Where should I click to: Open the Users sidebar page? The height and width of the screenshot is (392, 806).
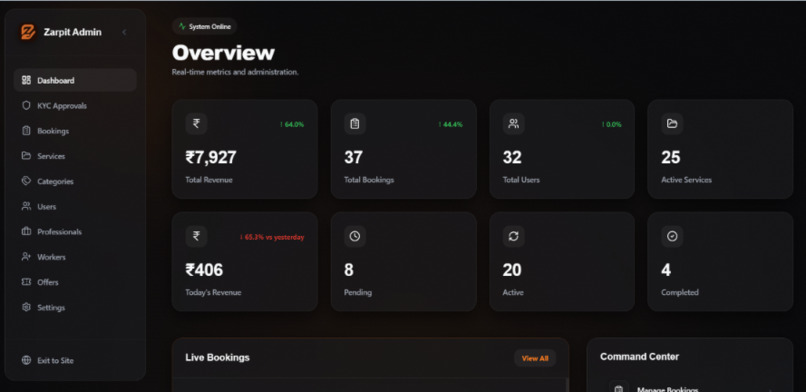pyautogui.click(x=75, y=206)
